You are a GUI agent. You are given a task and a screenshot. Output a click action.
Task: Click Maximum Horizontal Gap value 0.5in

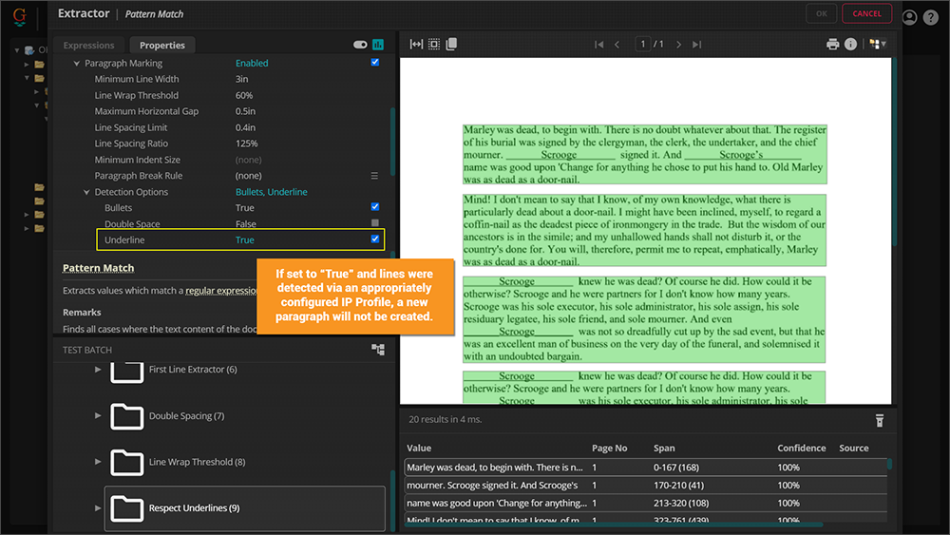245,111
